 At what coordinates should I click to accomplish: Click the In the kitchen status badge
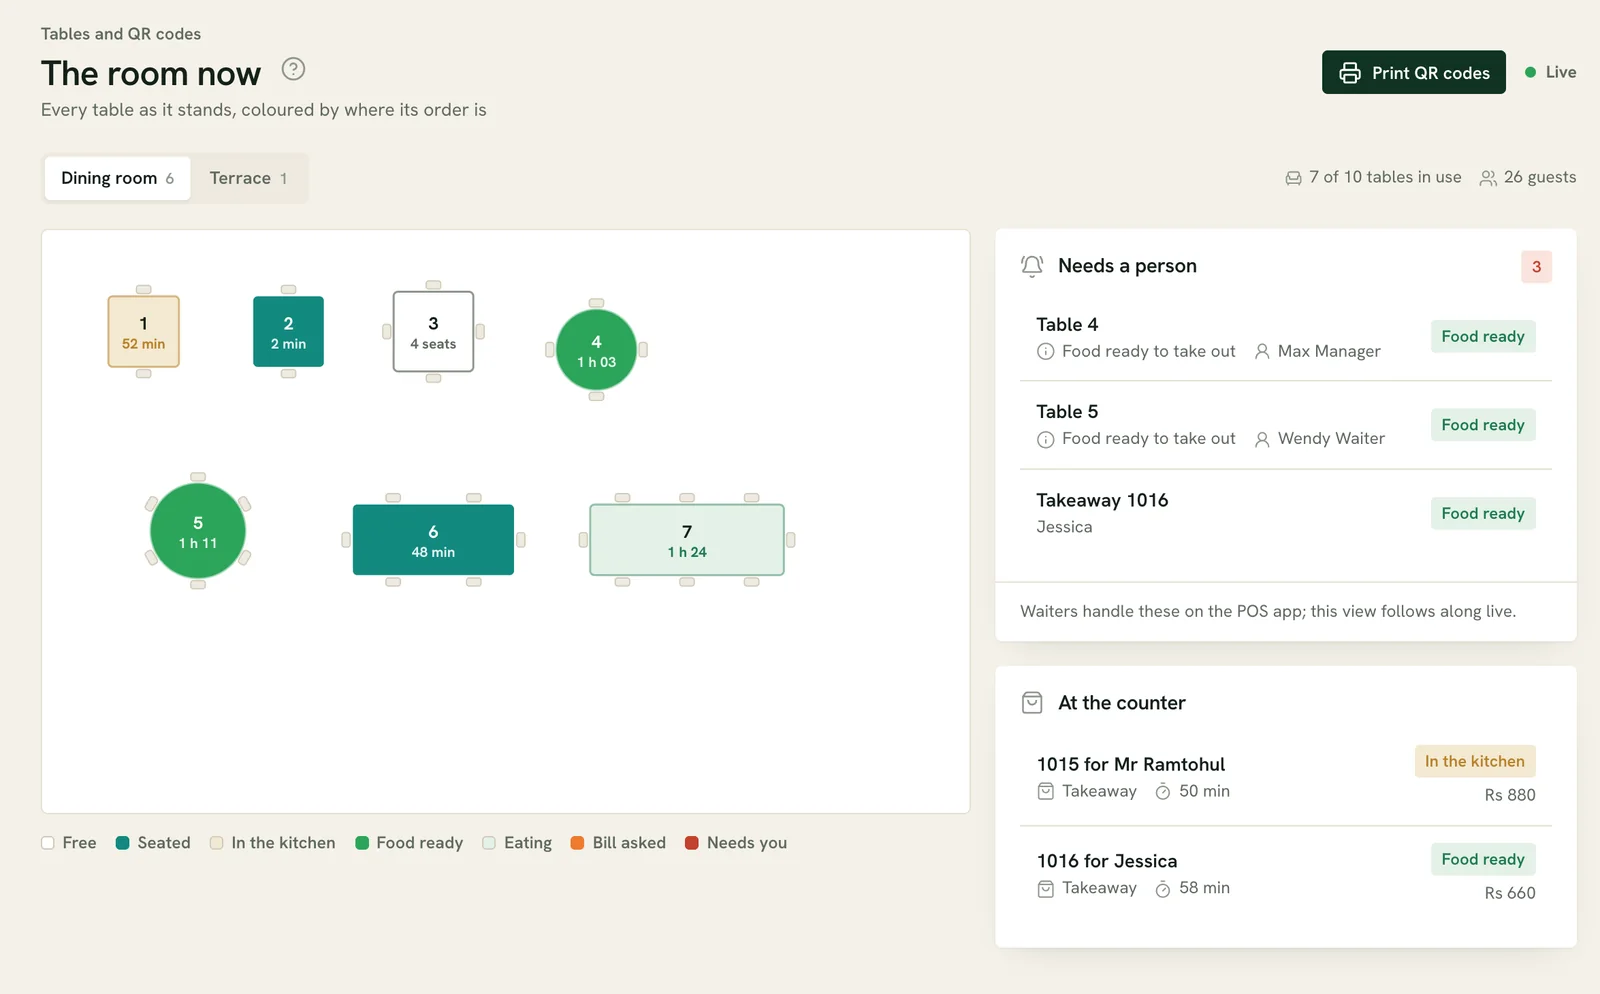[x=1475, y=761]
